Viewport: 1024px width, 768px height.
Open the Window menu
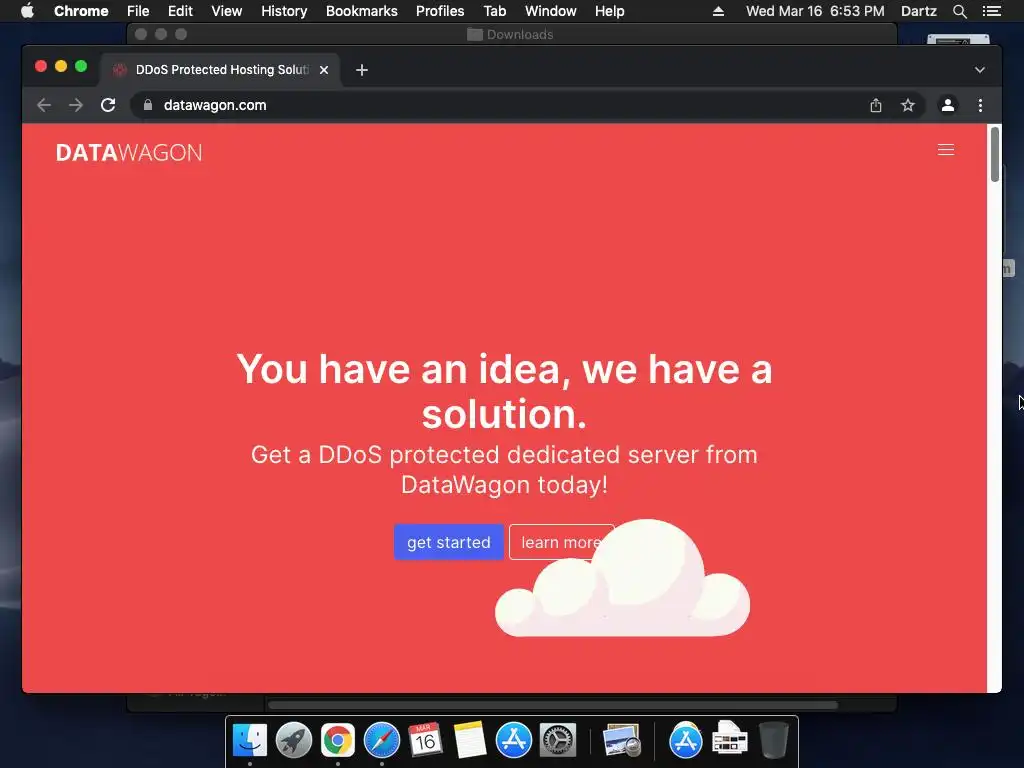pyautogui.click(x=551, y=11)
